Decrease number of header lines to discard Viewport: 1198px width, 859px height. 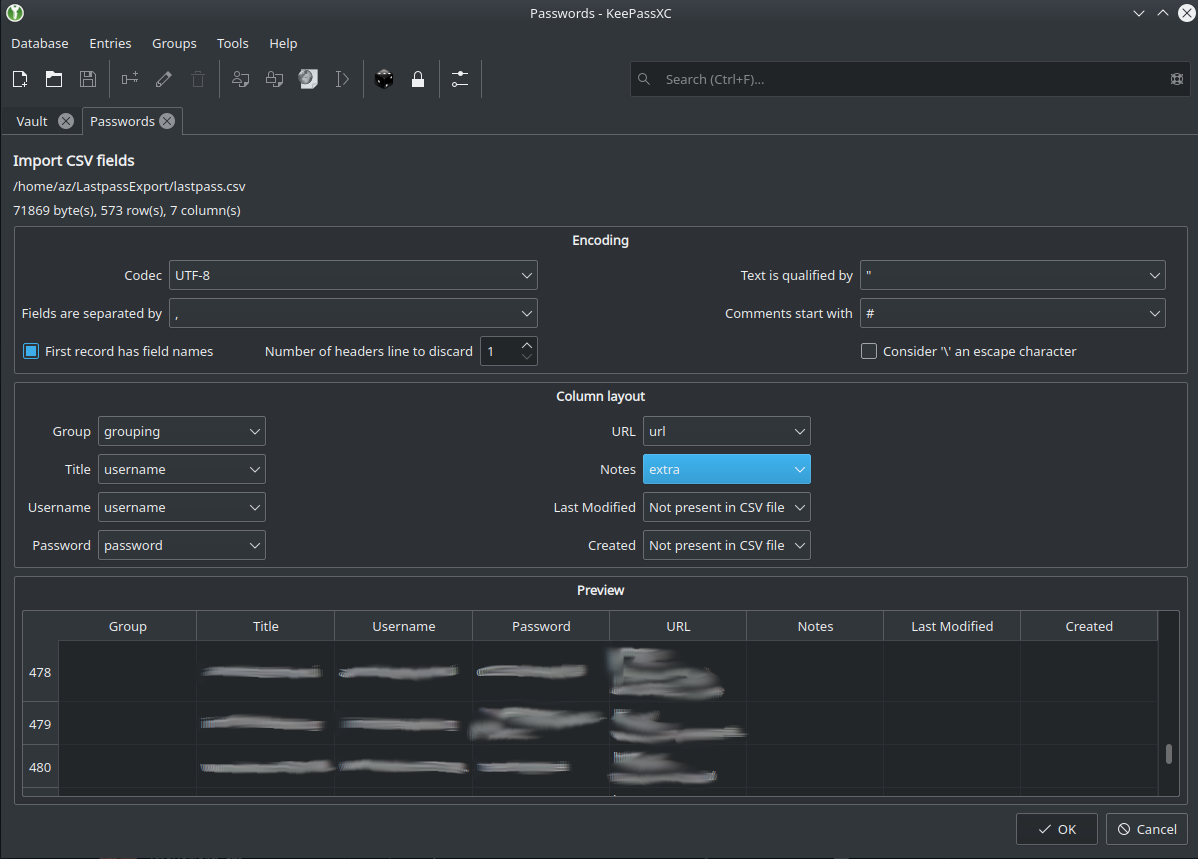coord(527,357)
